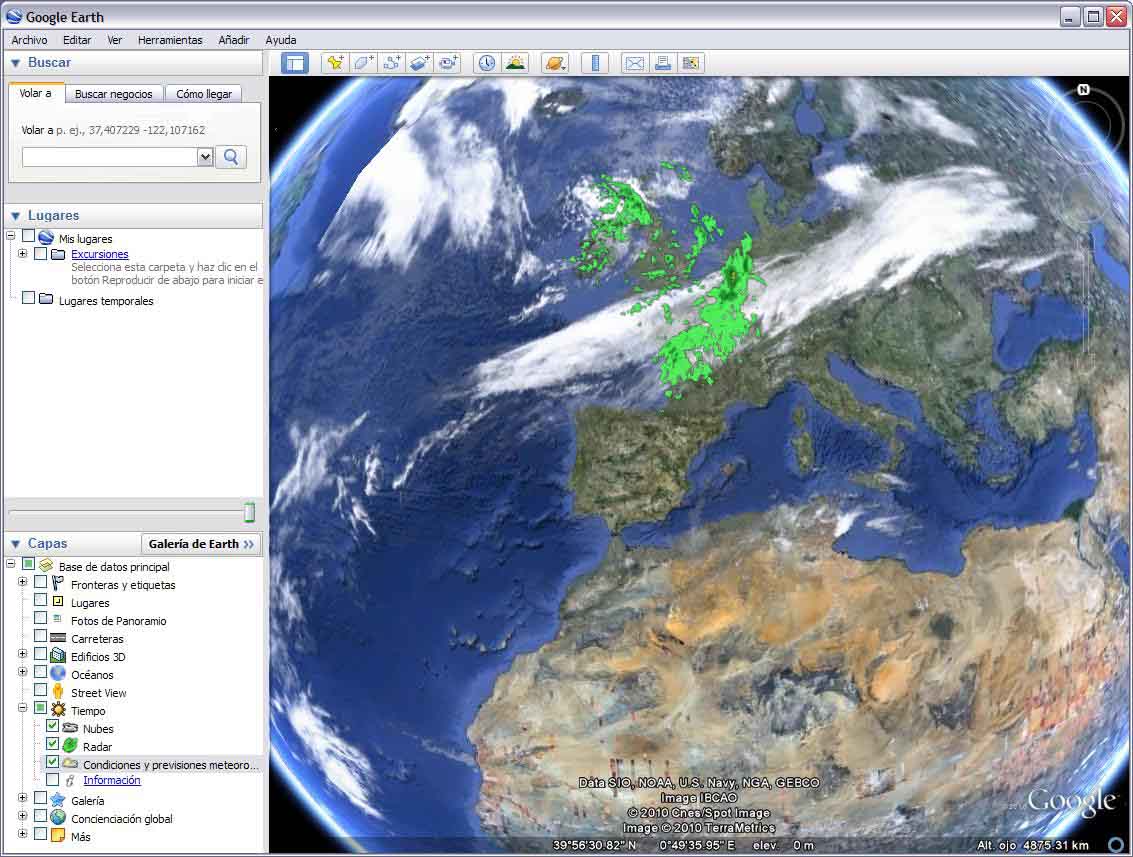1133x857 pixels.
Task: Select Lugares temporales tree item
Action: click(106, 301)
